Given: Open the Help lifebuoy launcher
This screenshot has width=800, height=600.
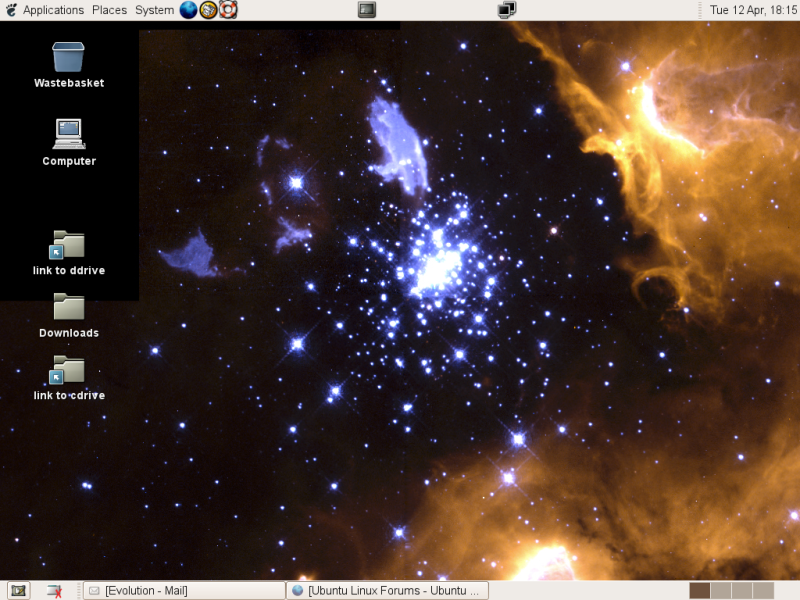Looking at the screenshot, I should [x=228, y=10].
